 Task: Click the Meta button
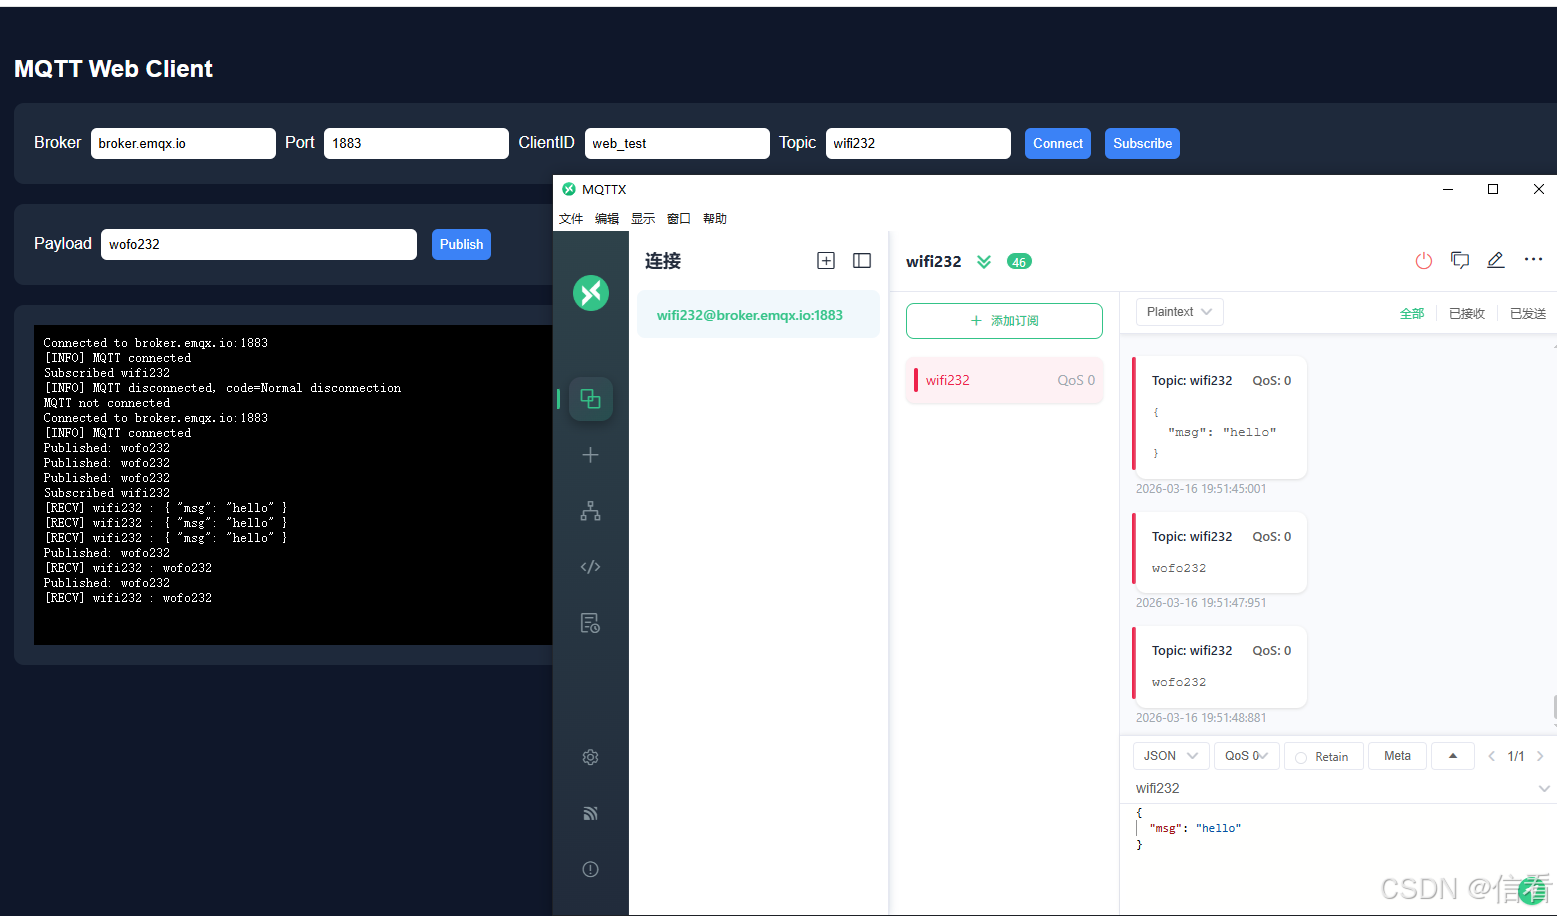pyautogui.click(x=1397, y=756)
